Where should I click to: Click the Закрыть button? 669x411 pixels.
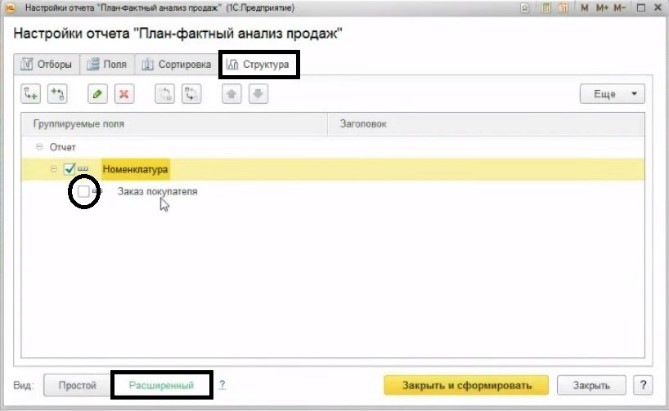[x=592, y=385]
